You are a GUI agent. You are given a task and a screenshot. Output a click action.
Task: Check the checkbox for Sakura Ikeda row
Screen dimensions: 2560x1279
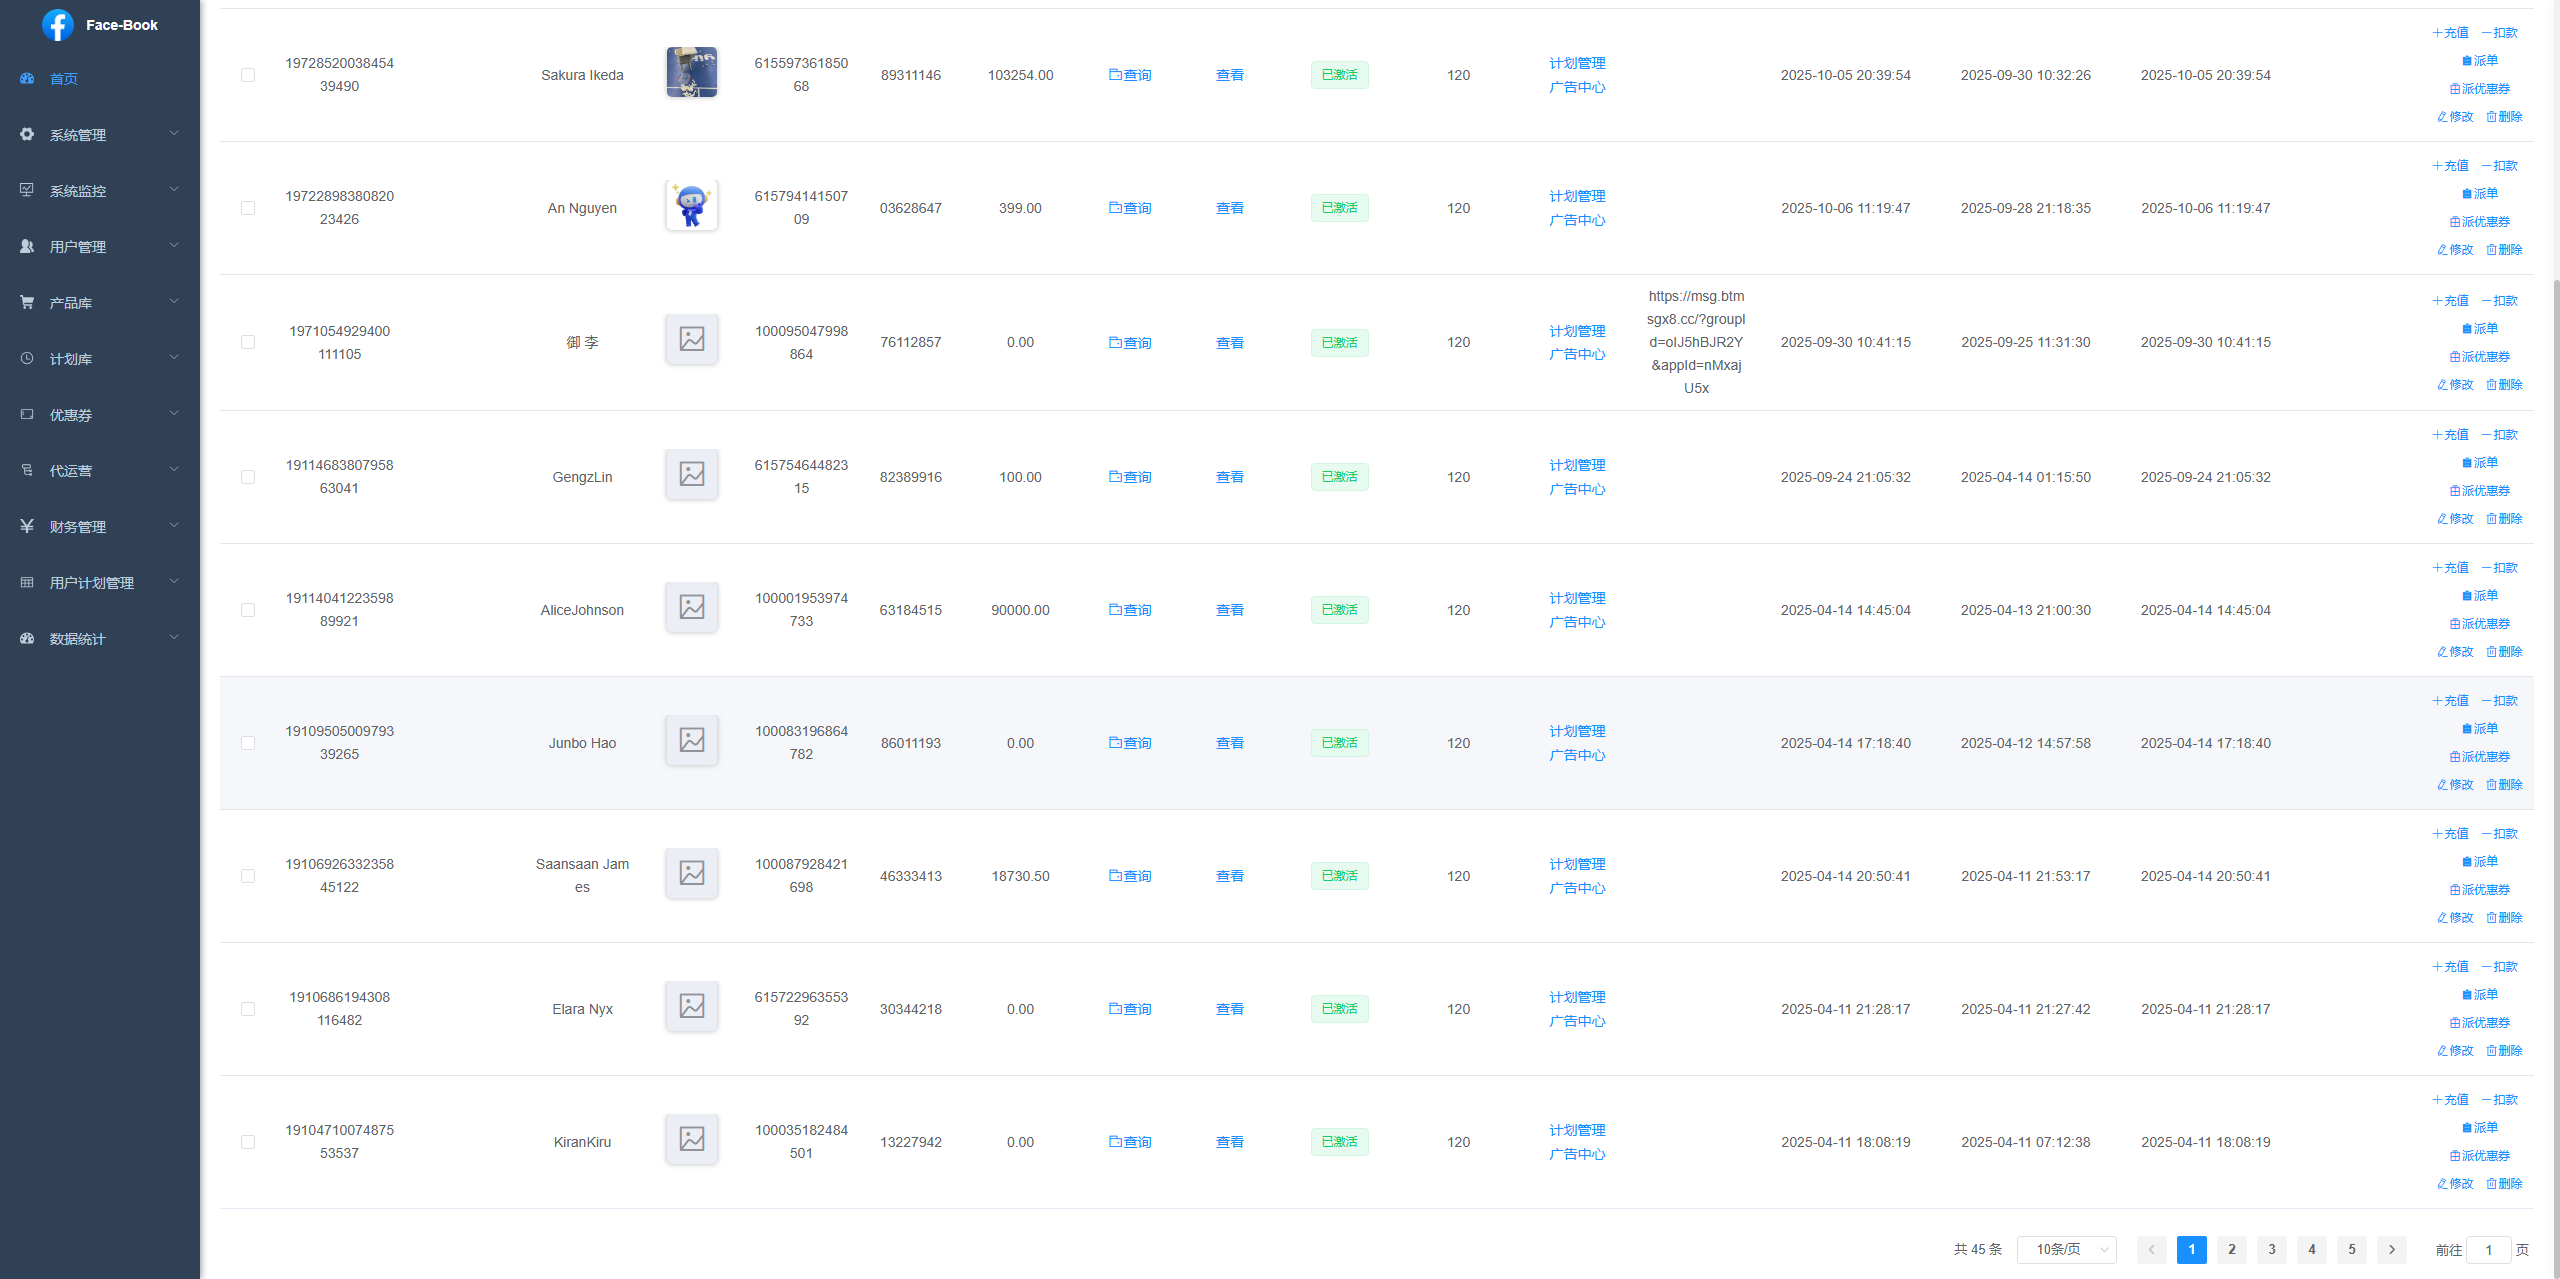(x=248, y=75)
